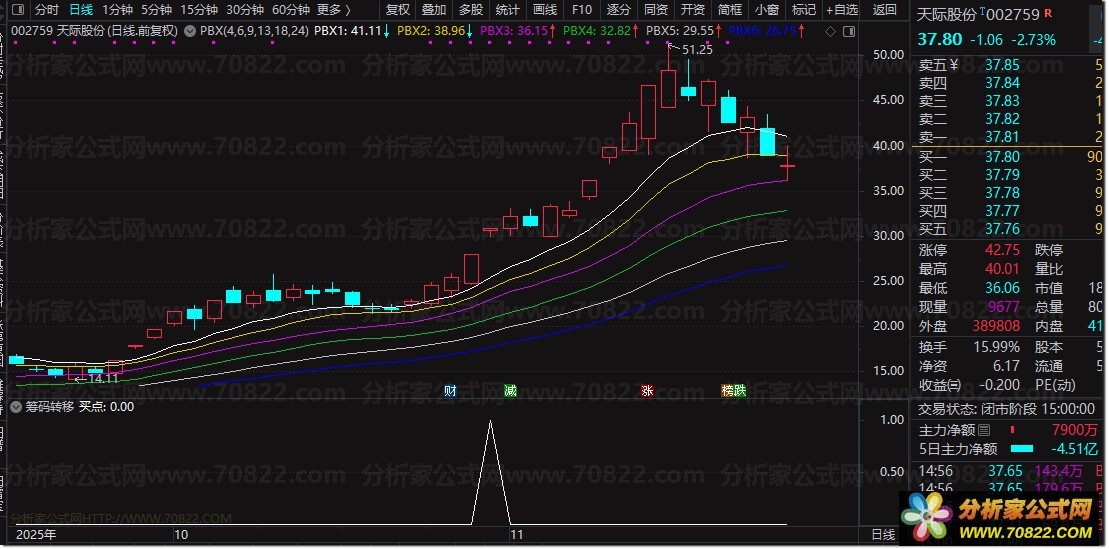Click the 返回 button
Screen dimensions: 1109x549
(884, 10)
